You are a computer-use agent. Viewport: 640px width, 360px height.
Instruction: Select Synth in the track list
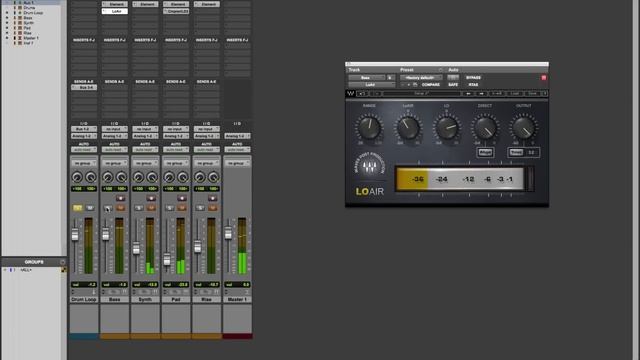29,23
